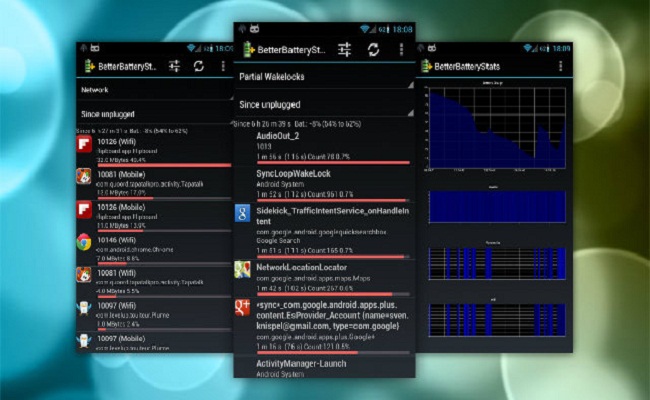Image resolution: width=650 pixels, height=400 pixels.
Task: Open overflow menu in right graph phone
Action: (x=560, y=66)
